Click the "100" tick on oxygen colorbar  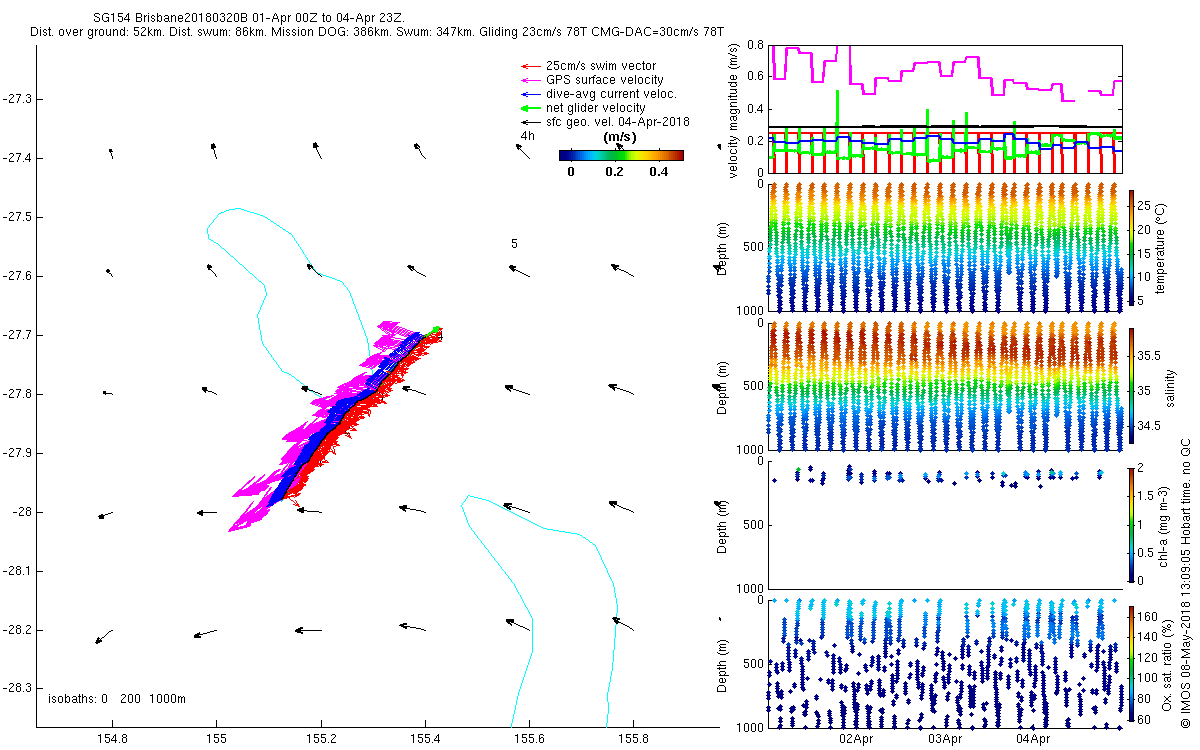[x=1148, y=677]
